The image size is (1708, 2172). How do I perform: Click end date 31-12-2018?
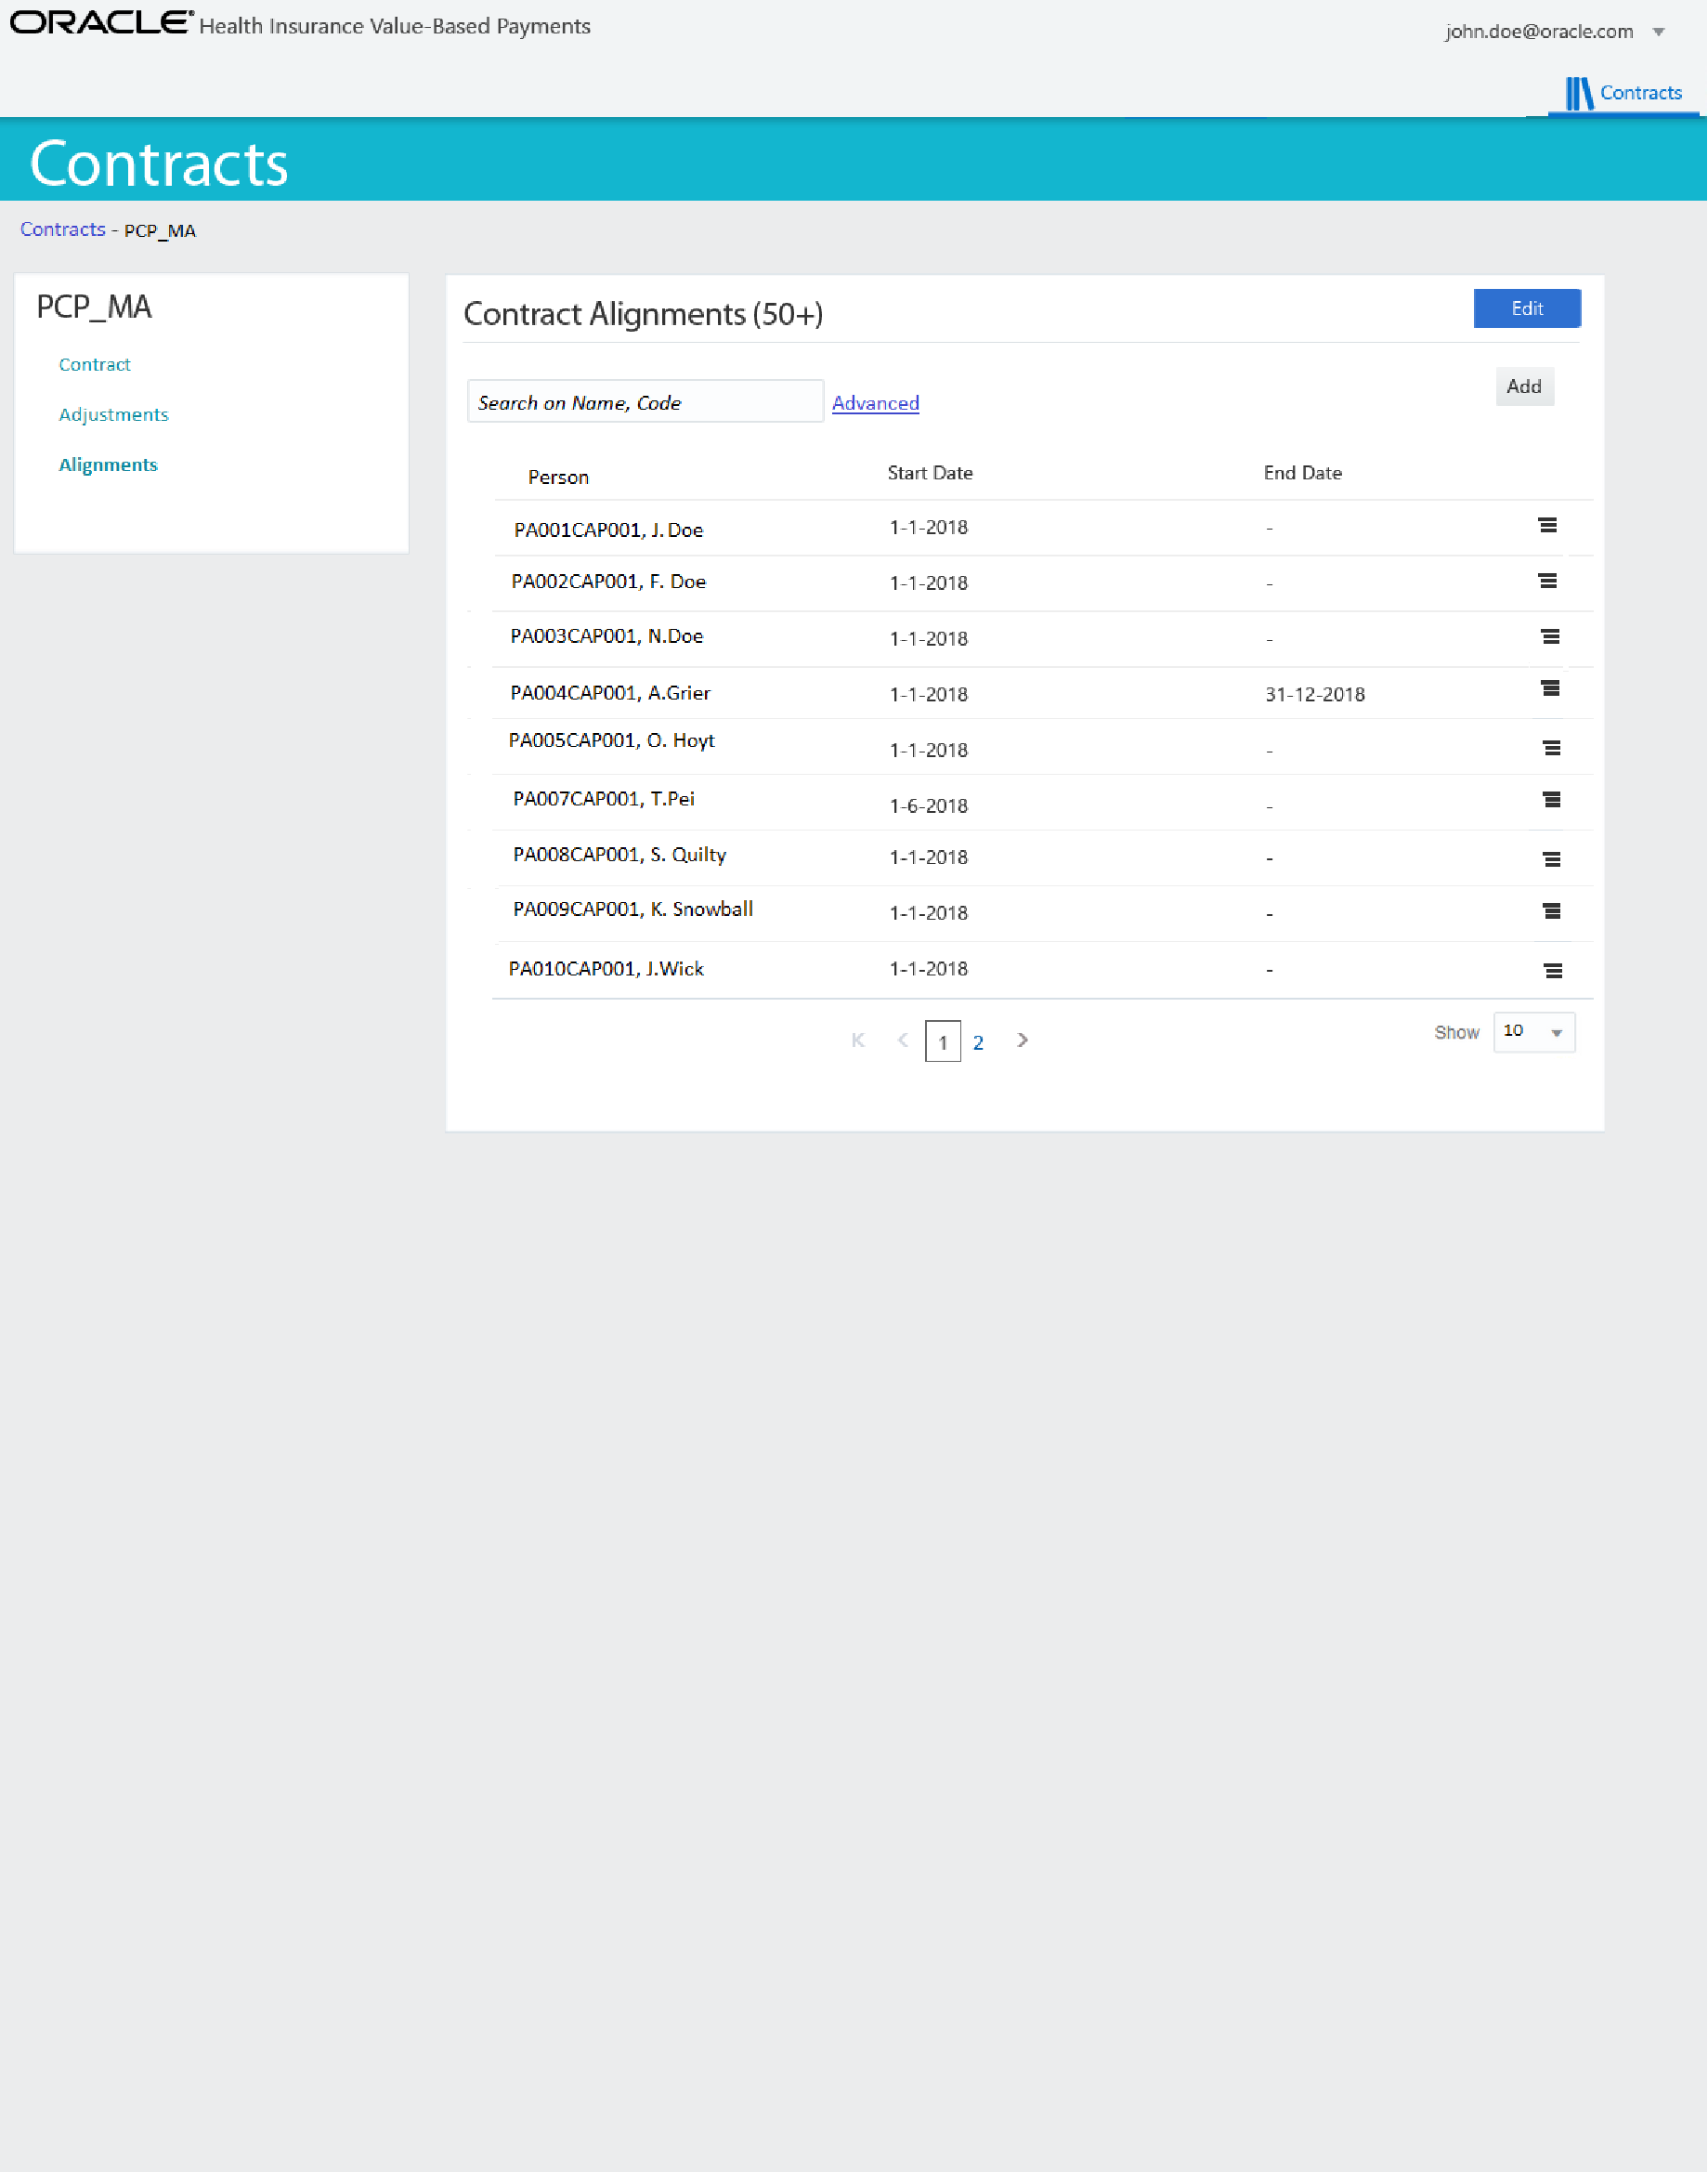click(x=1314, y=694)
